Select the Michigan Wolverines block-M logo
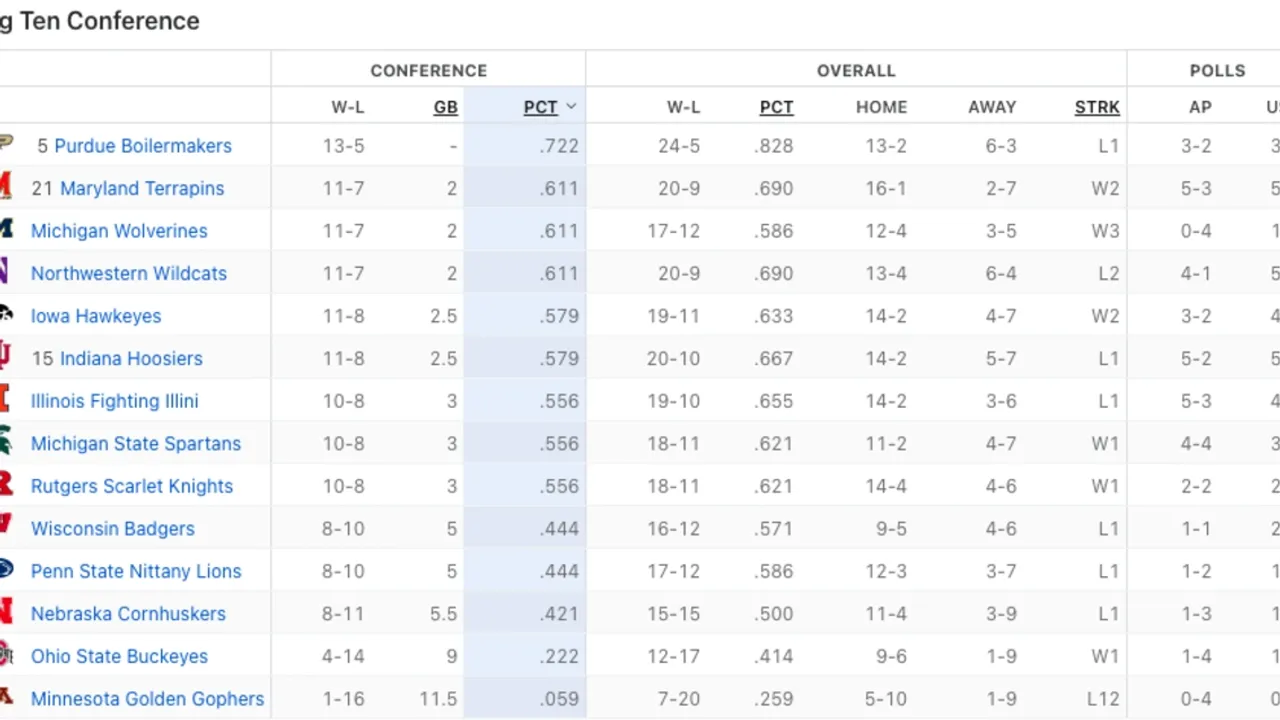1280x720 pixels. [6, 231]
